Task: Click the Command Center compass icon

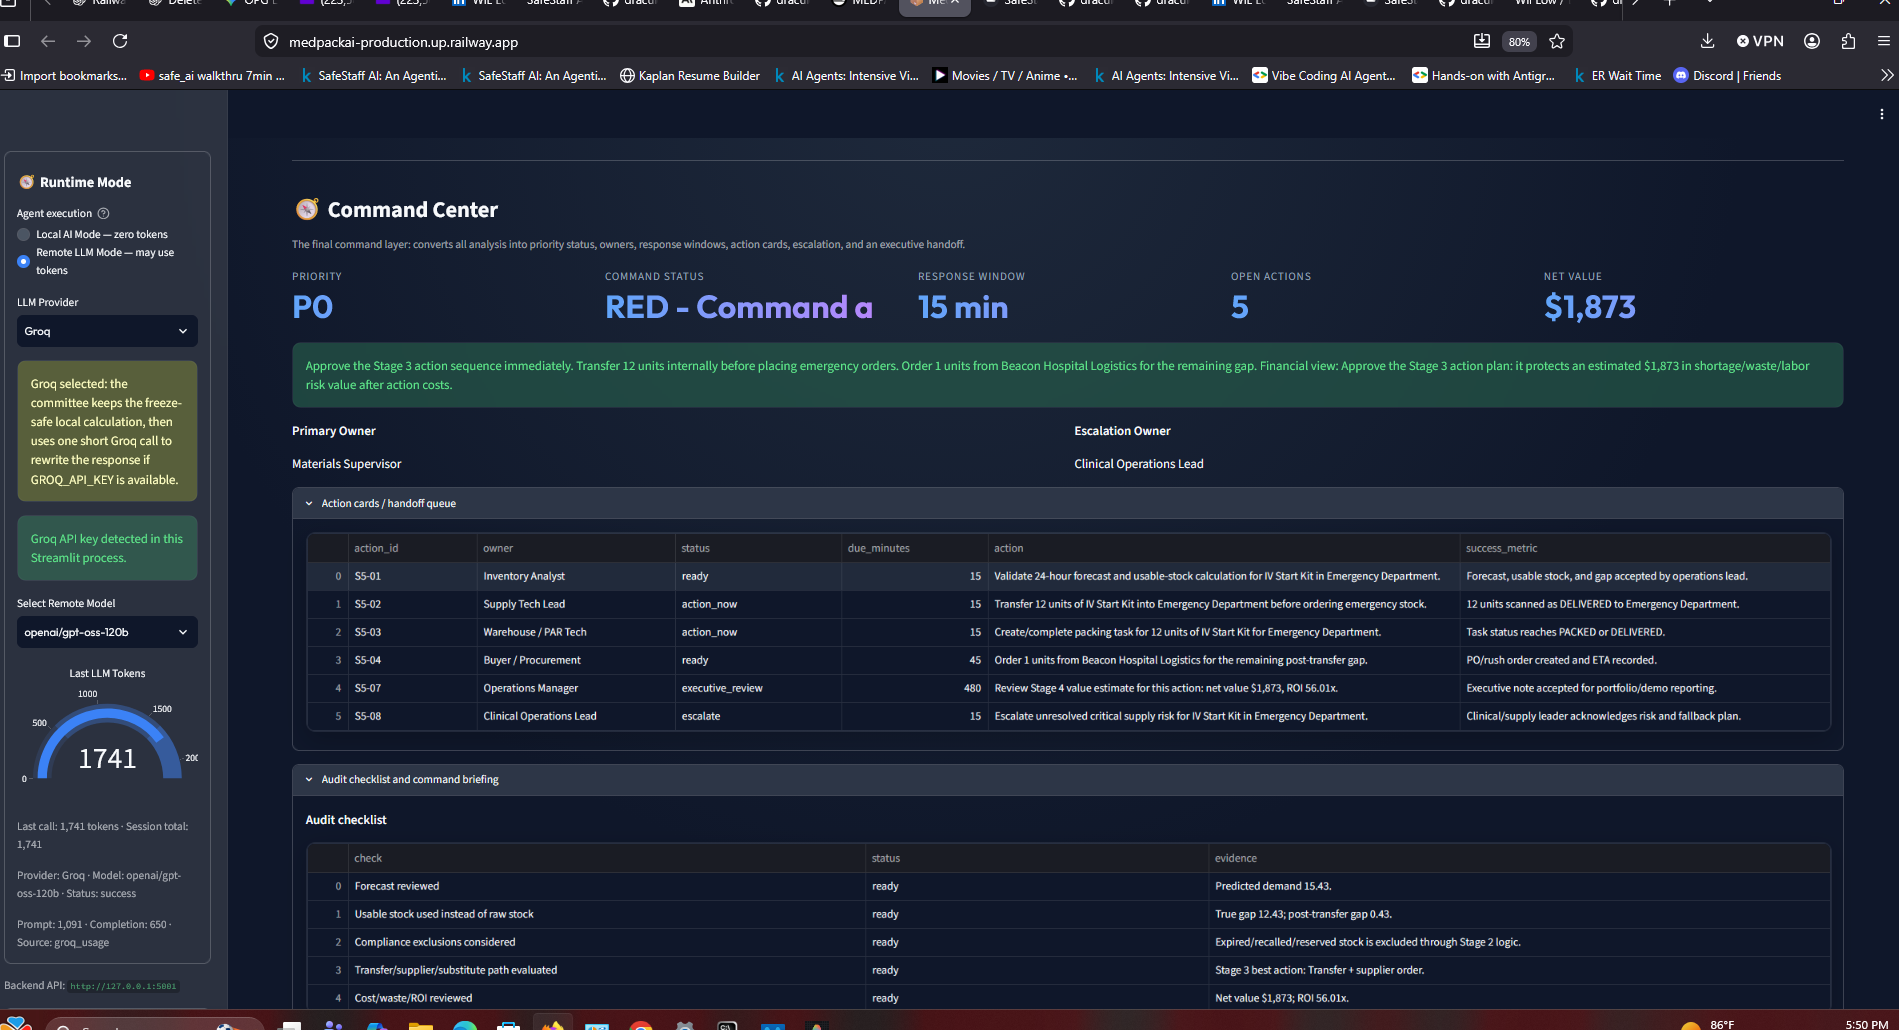Action: coord(307,209)
